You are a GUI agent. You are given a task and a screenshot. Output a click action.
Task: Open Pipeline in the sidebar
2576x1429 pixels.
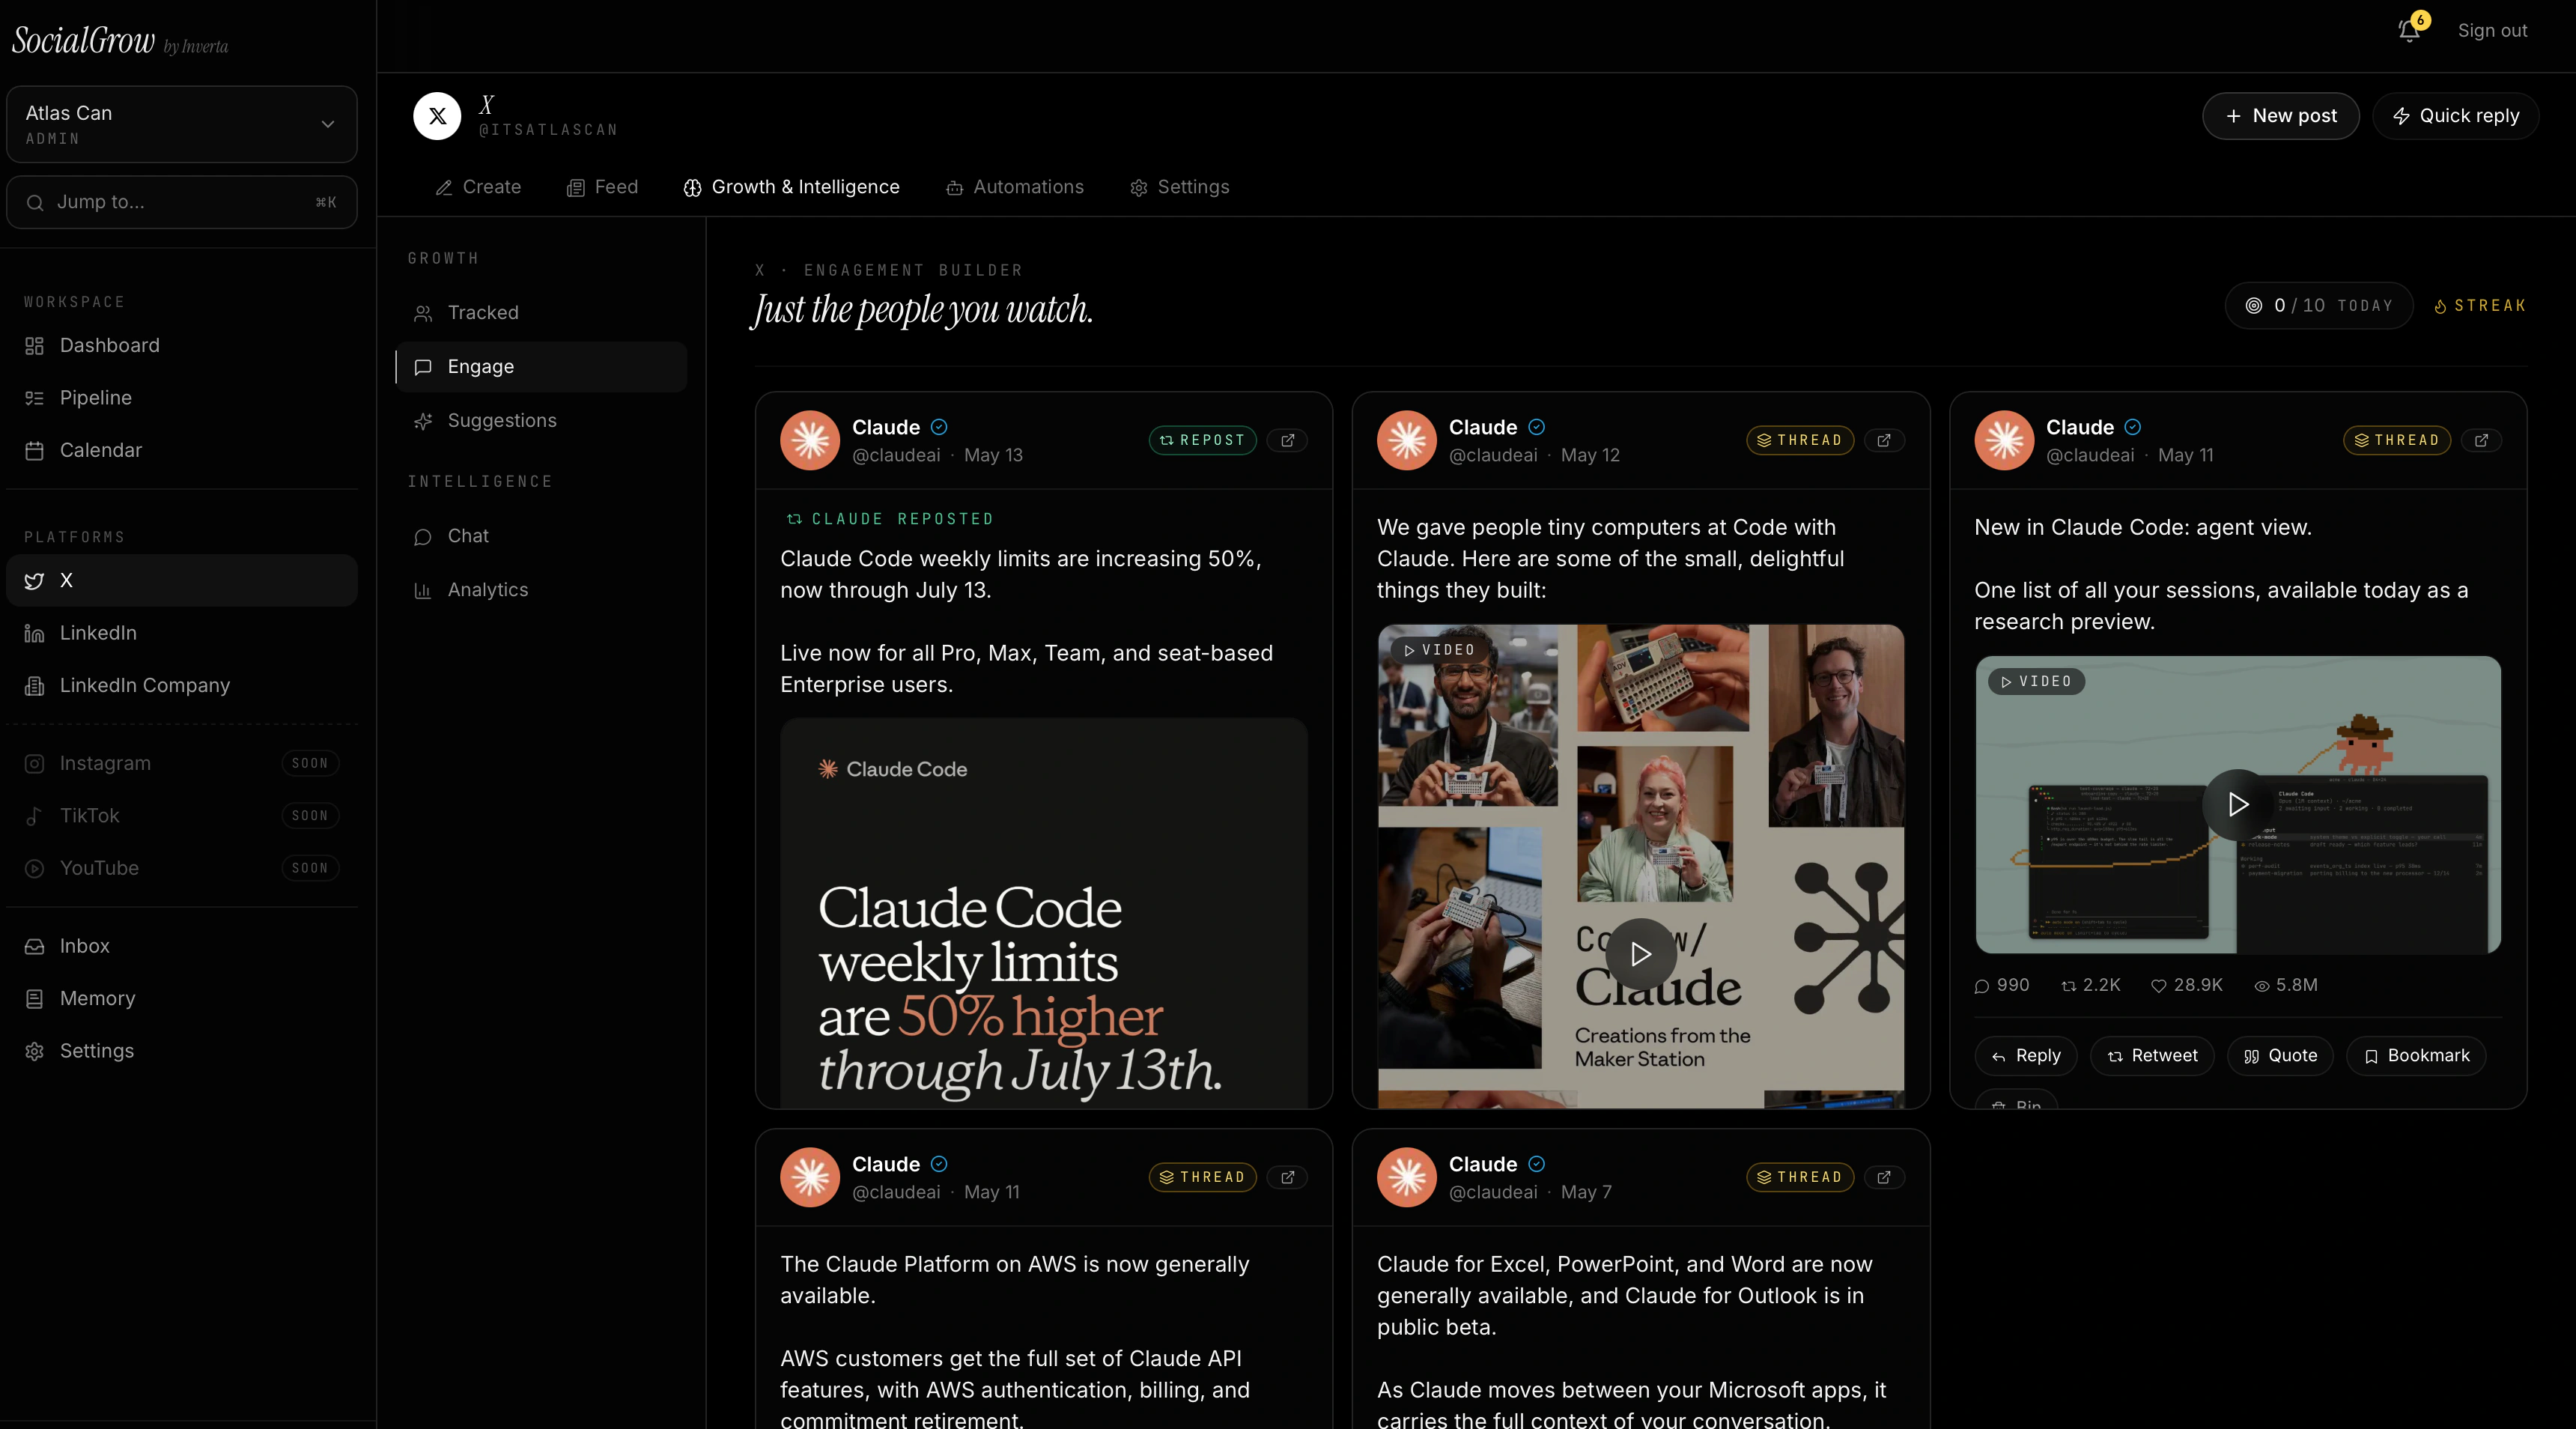tap(182, 398)
